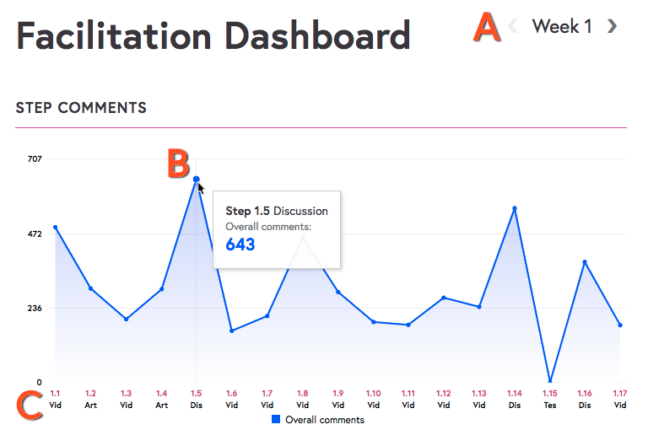Image resolution: width=648 pixels, height=446 pixels.
Task: Click the Facilitation Dashboard title
Action: coord(213,37)
